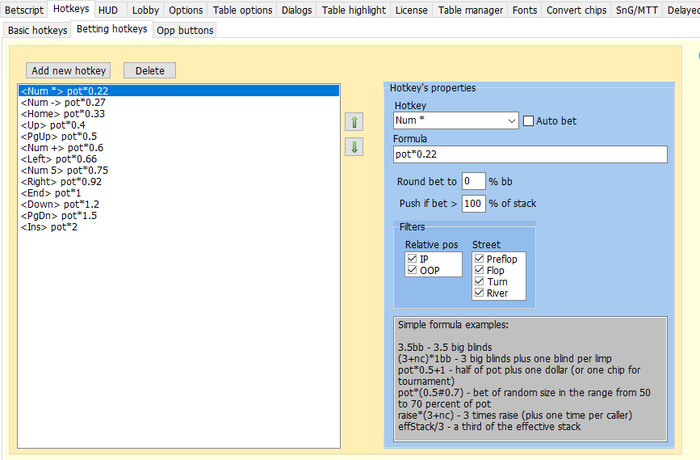Move hotkey down with green down arrow

pyautogui.click(x=354, y=147)
